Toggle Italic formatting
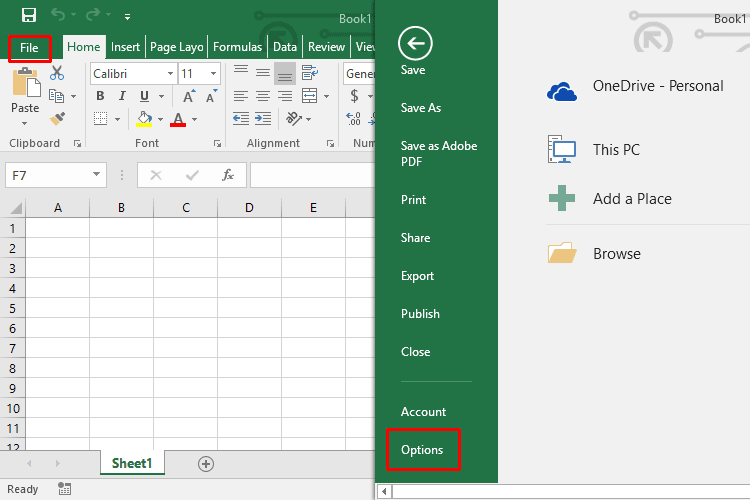Screen dimensions: 750x500 pyautogui.click(x=122, y=96)
